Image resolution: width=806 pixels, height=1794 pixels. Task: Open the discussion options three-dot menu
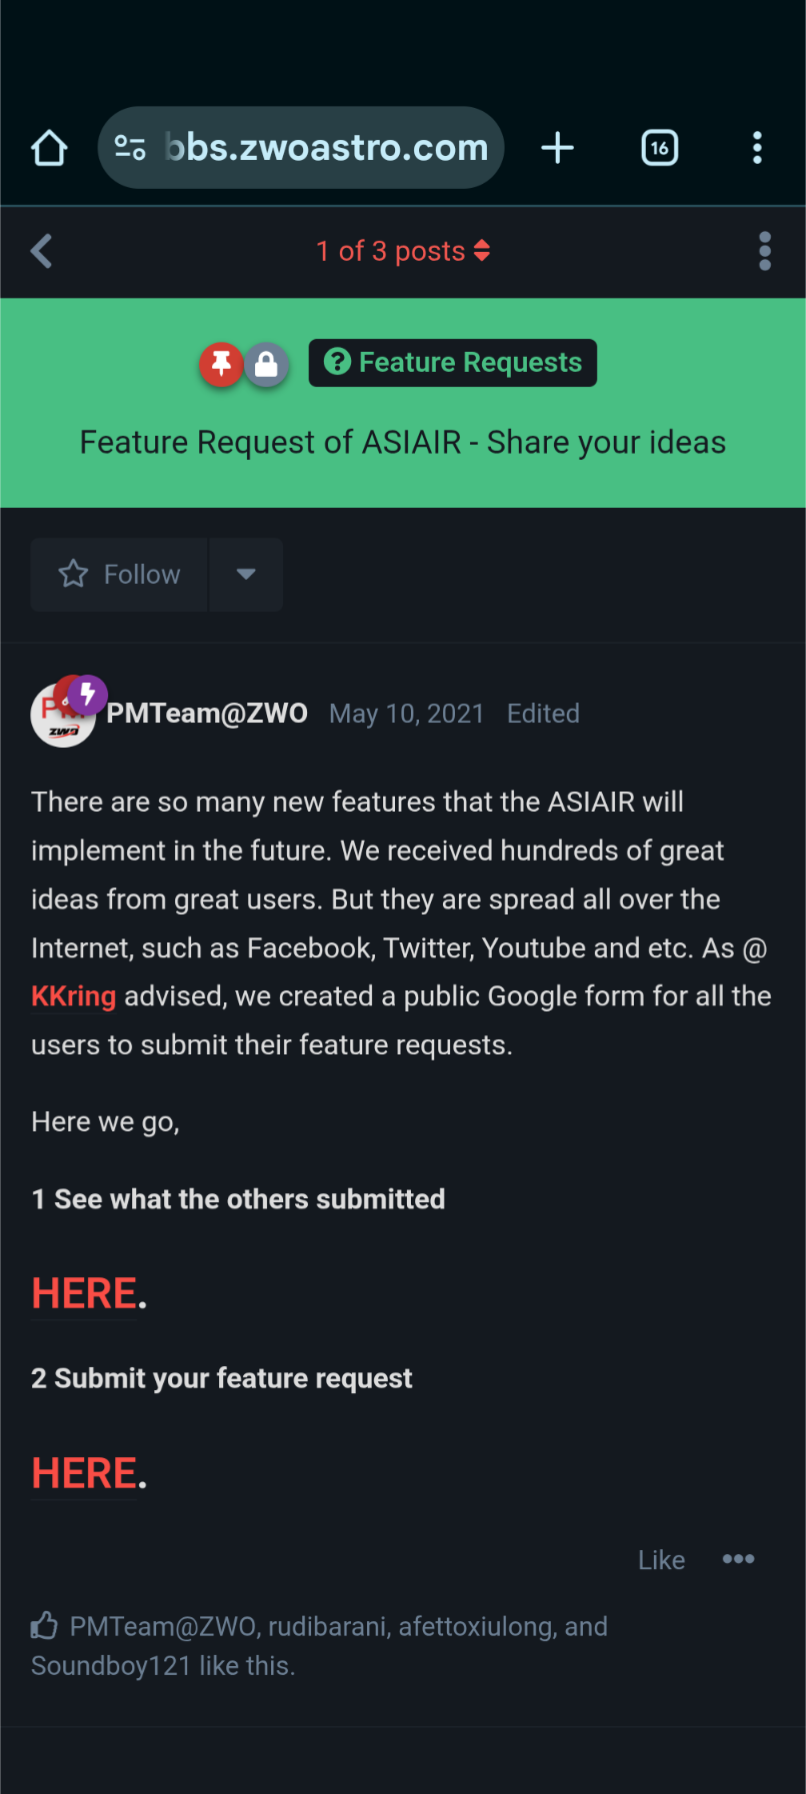[x=765, y=251]
